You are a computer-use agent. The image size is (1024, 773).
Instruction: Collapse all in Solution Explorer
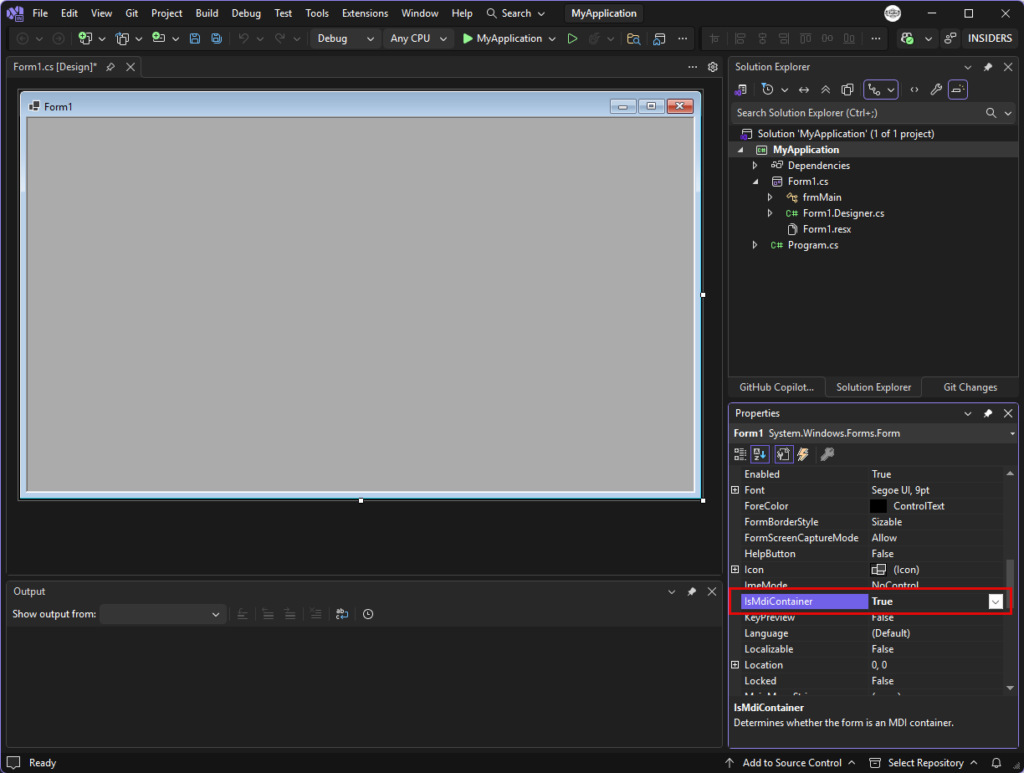pyautogui.click(x=825, y=90)
